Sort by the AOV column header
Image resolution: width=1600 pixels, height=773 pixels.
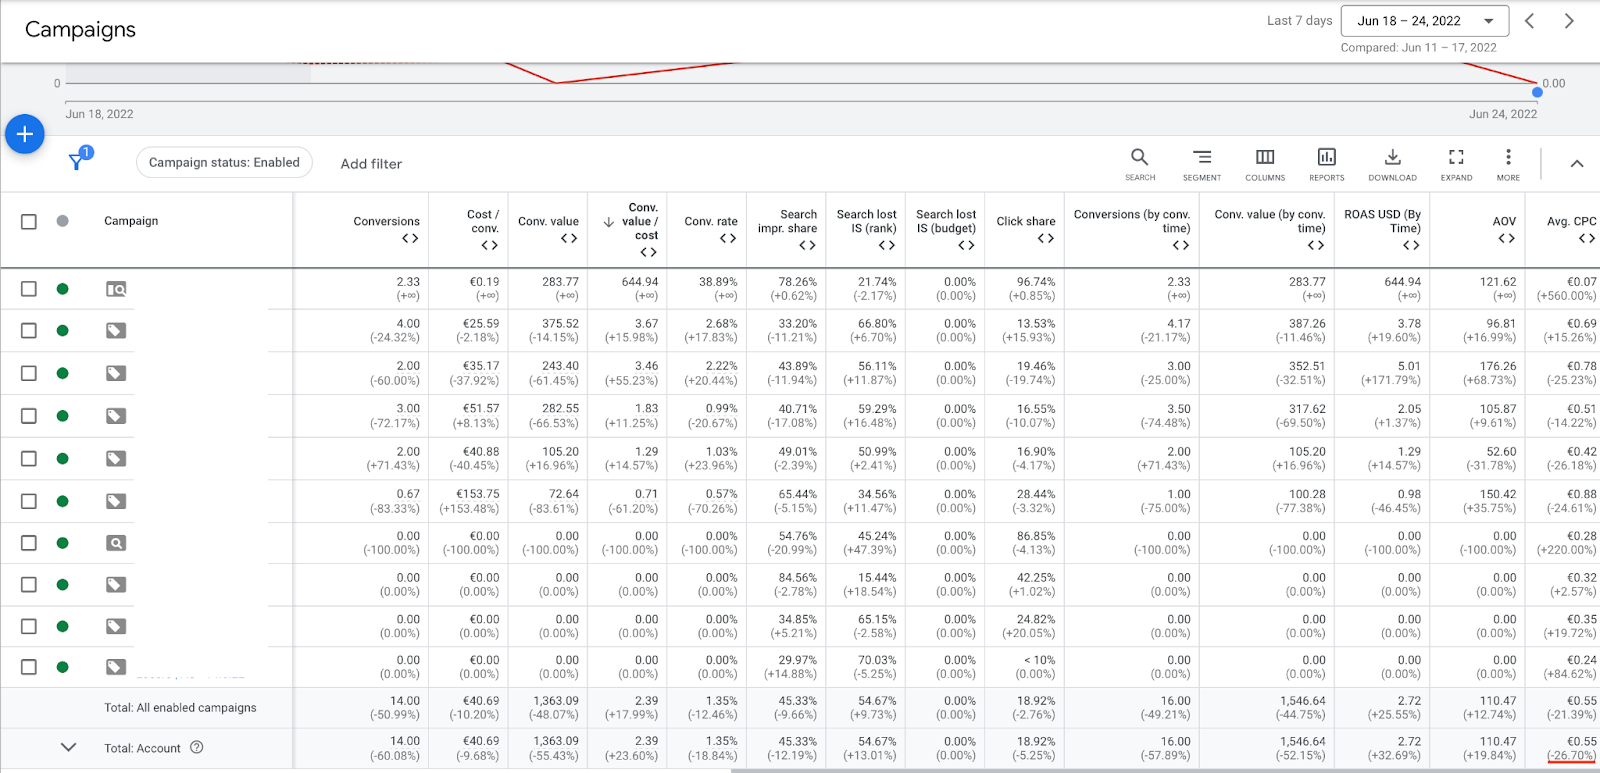tap(1504, 222)
